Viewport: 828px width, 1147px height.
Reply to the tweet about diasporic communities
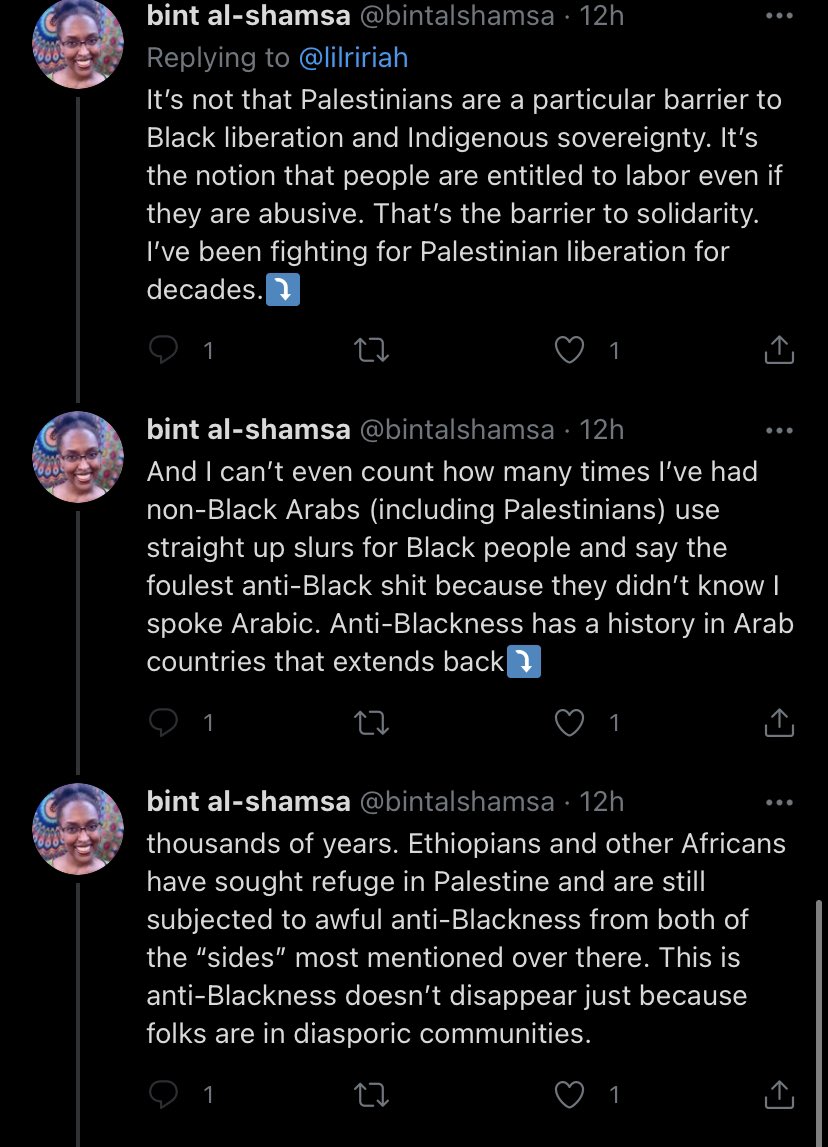[162, 1095]
